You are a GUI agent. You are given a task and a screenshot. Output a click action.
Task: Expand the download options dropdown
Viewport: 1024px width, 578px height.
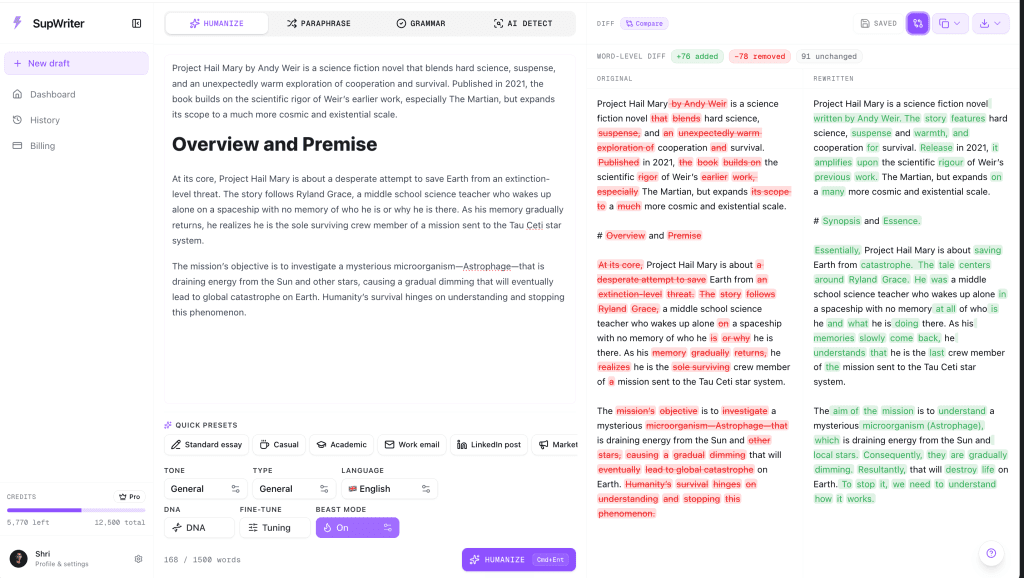(991, 24)
